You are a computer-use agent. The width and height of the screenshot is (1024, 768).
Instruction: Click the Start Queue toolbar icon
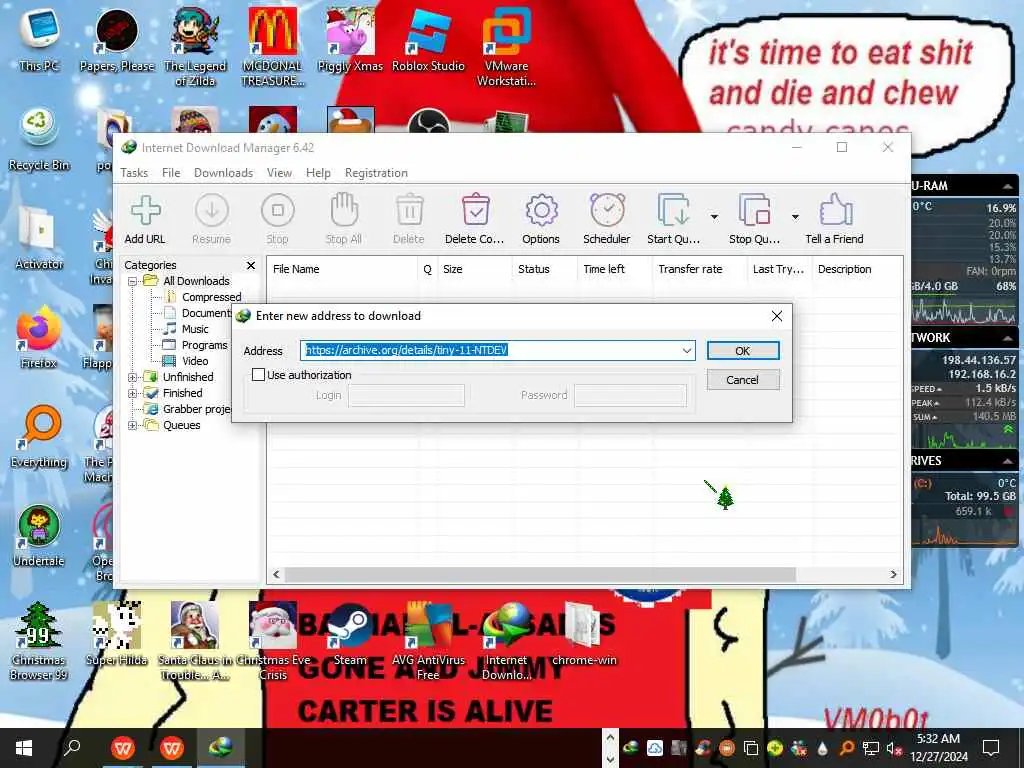tap(673, 211)
